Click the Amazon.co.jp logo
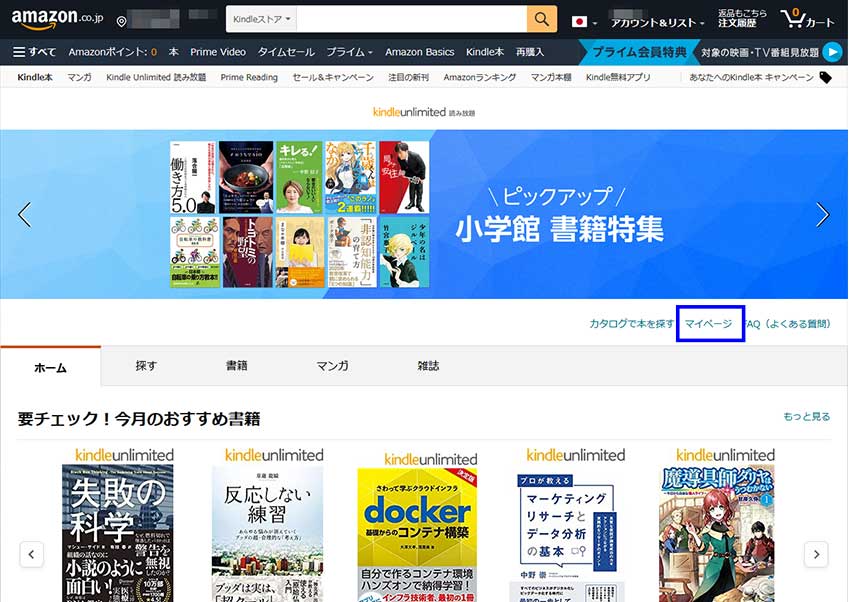The height and width of the screenshot is (602, 850). pyautogui.click(x=57, y=18)
